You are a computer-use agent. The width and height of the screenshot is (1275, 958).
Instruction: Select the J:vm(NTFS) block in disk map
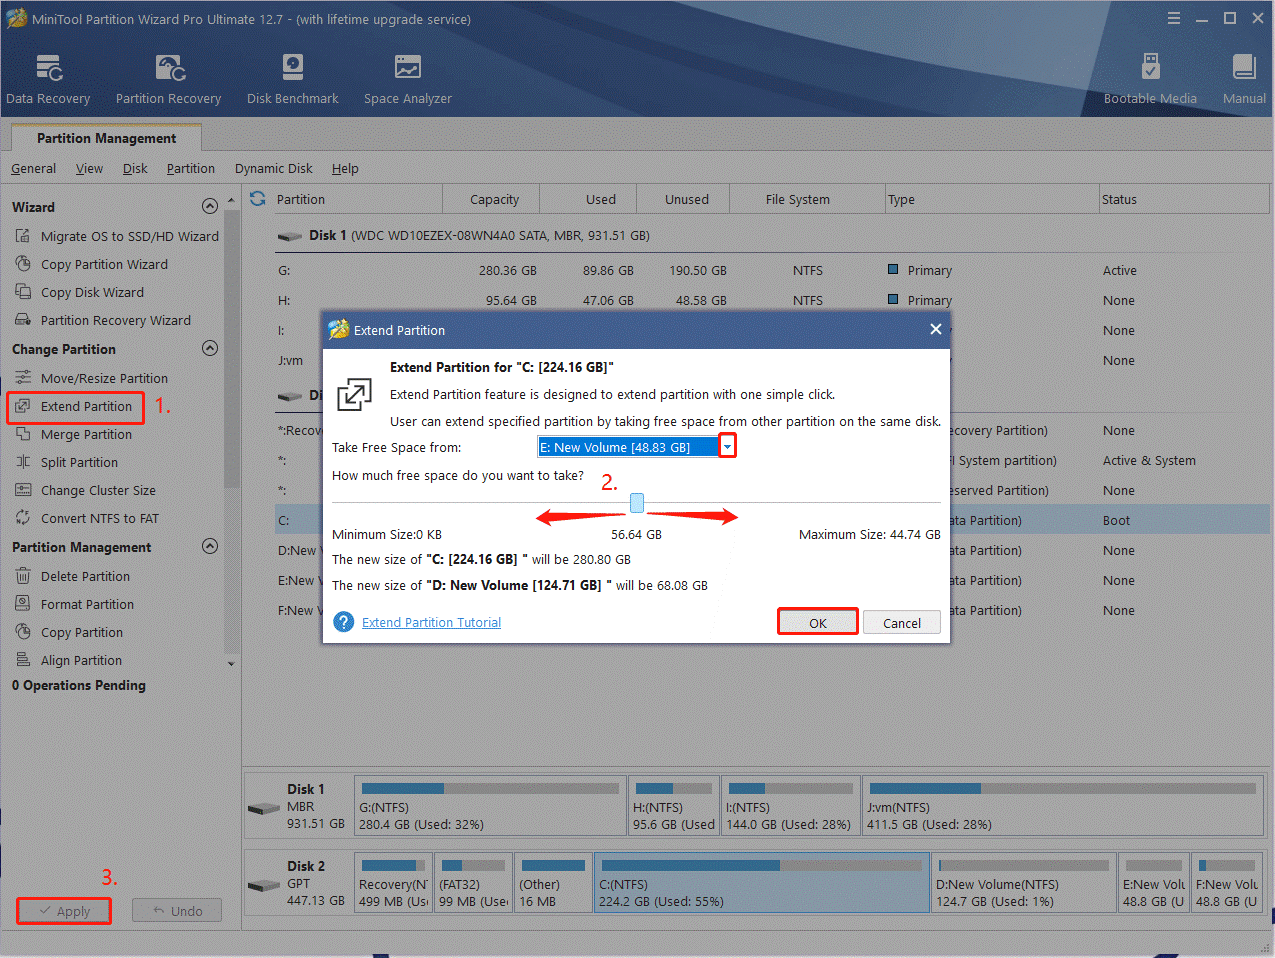(x=1063, y=806)
